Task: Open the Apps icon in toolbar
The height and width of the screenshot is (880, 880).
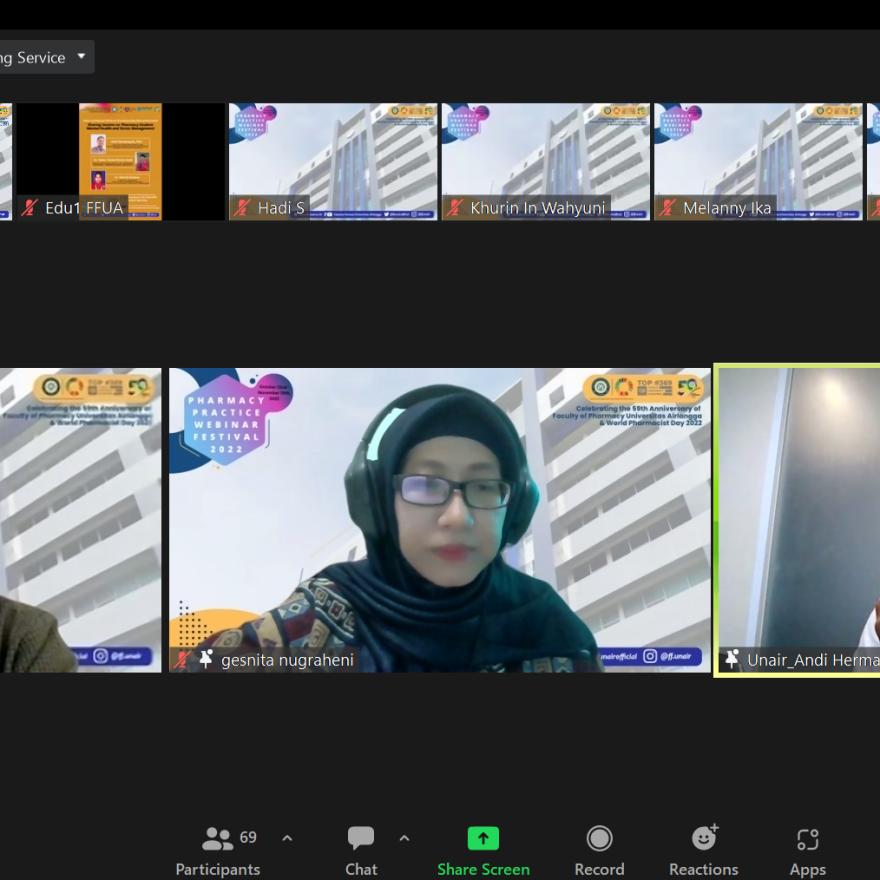Action: (x=807, y=838)
